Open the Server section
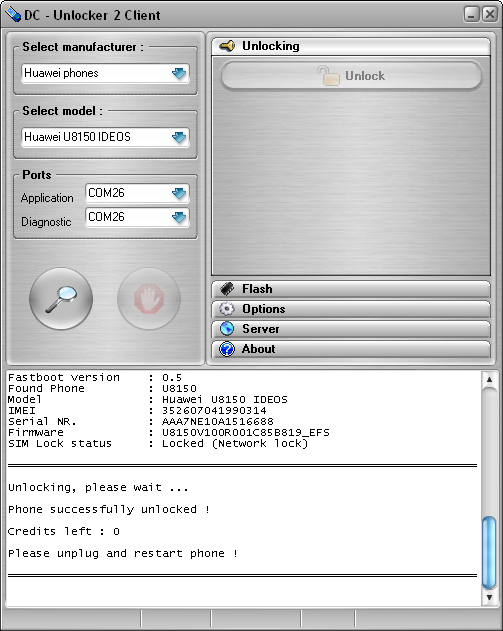 pos(351,329)
